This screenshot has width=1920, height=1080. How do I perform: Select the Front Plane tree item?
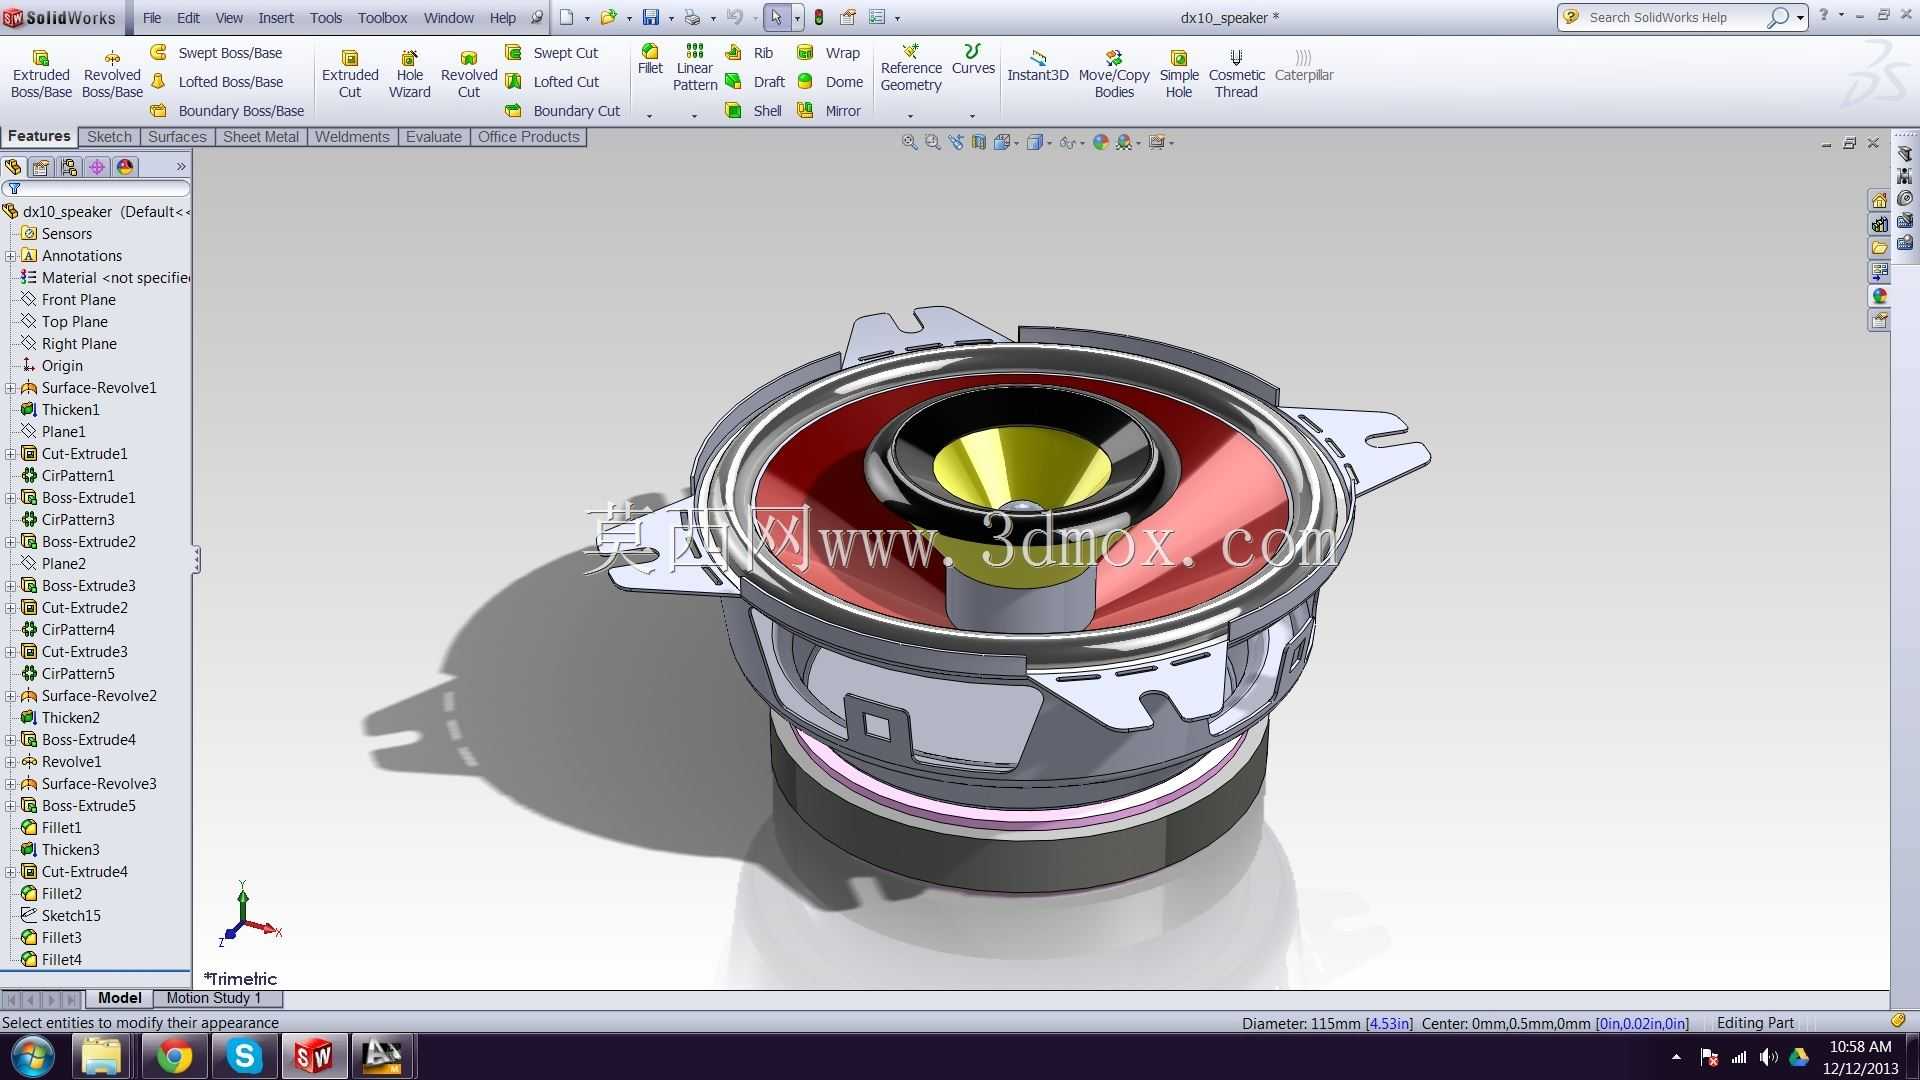(68, 300)
